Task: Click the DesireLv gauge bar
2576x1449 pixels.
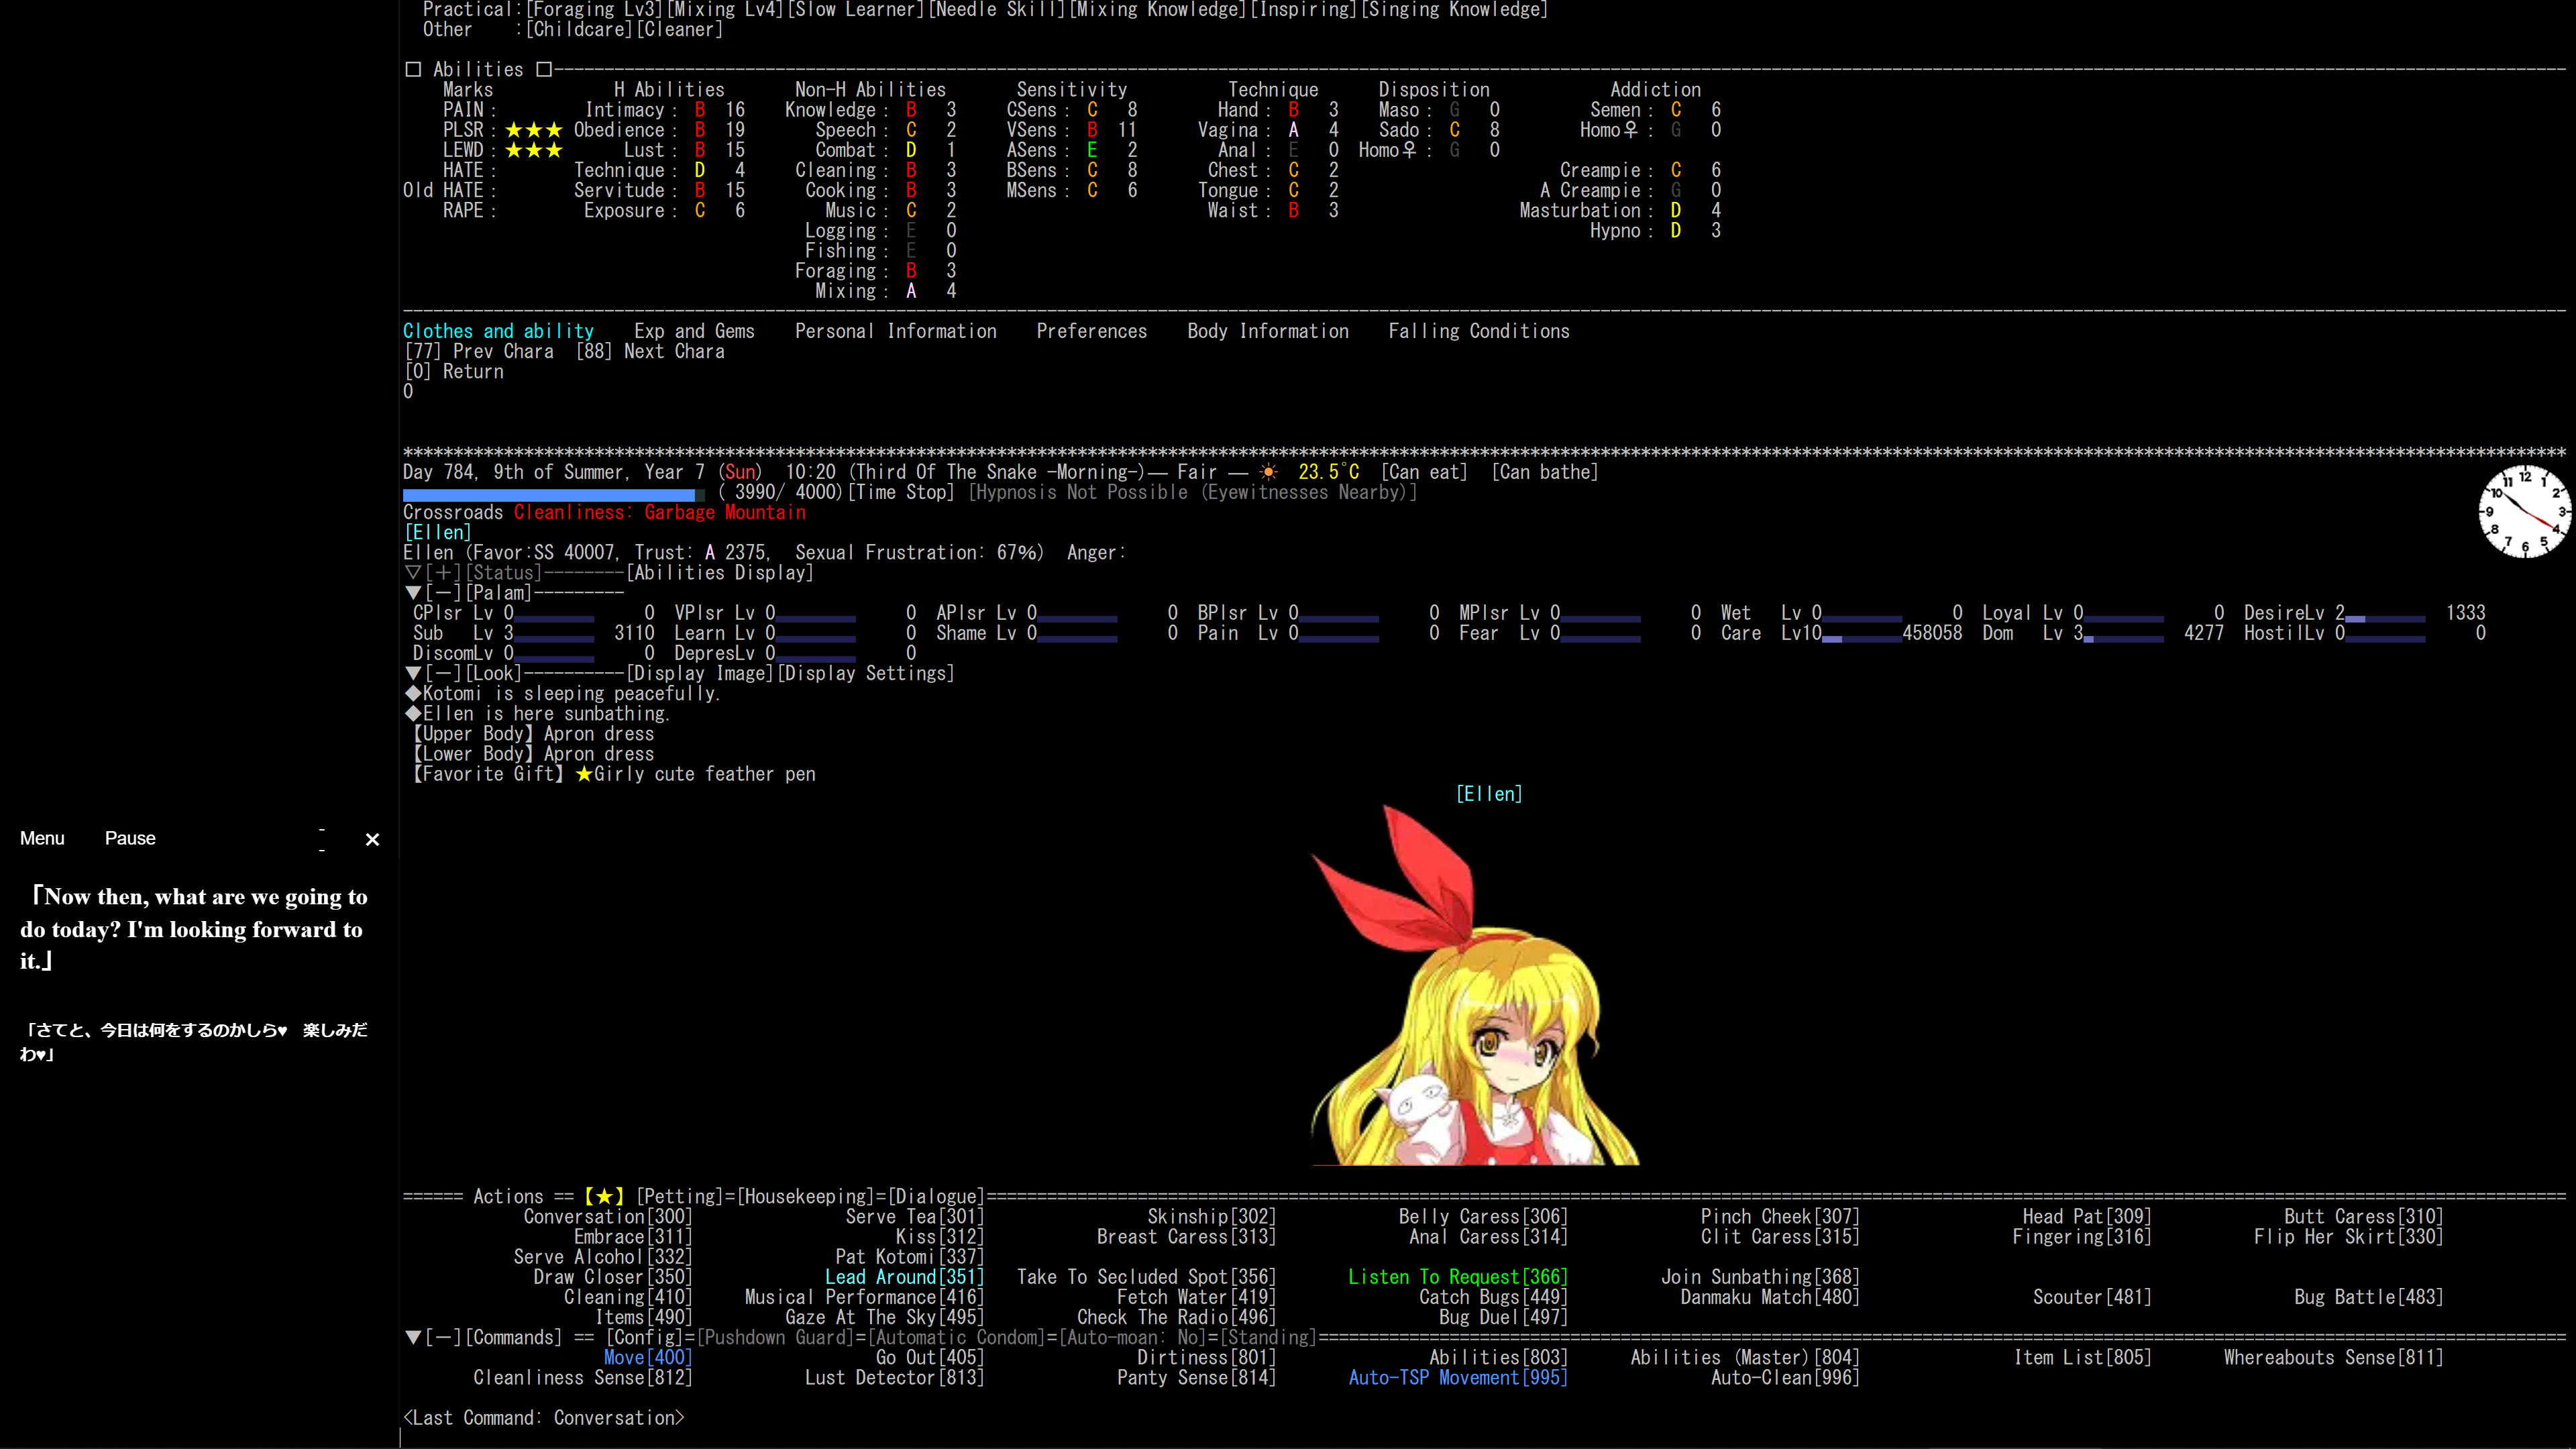Action: tap(2385, 619)
